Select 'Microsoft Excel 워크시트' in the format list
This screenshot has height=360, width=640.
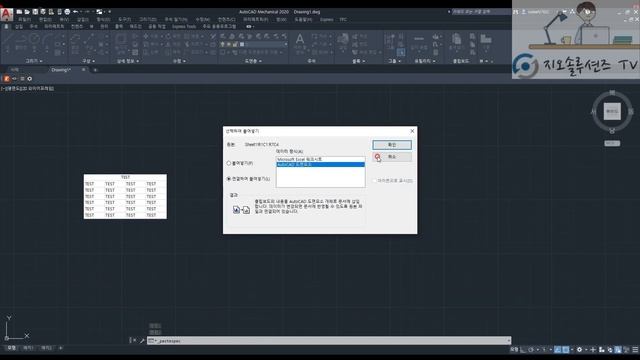(320, 159)
